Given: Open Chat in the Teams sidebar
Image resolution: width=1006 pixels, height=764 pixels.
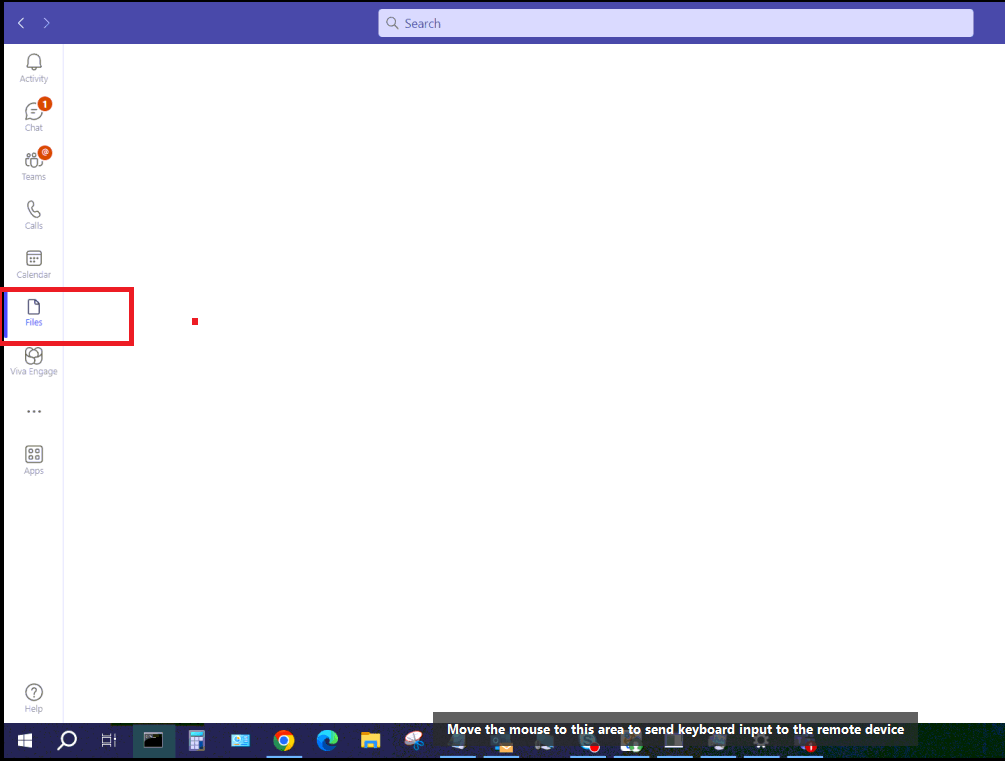Looking at the screenshot, I should tap(33, 116).
